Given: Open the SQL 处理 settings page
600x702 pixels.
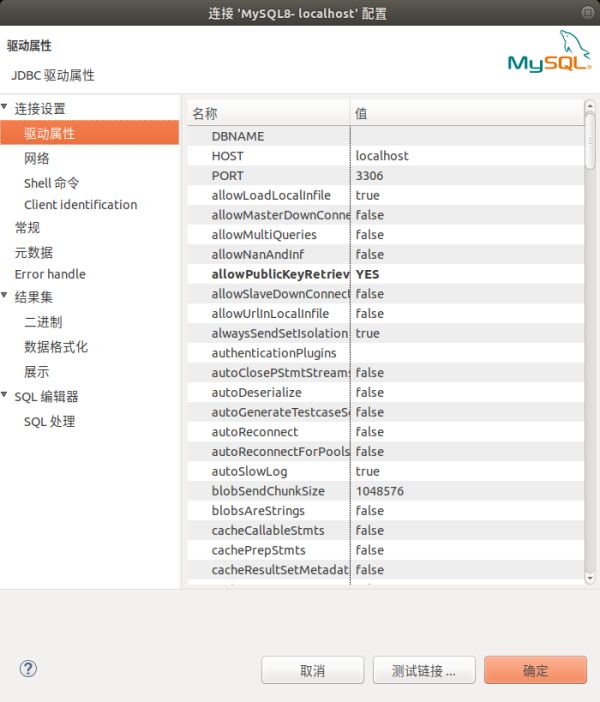Looking at the screenshot, I should pos(50,422).
